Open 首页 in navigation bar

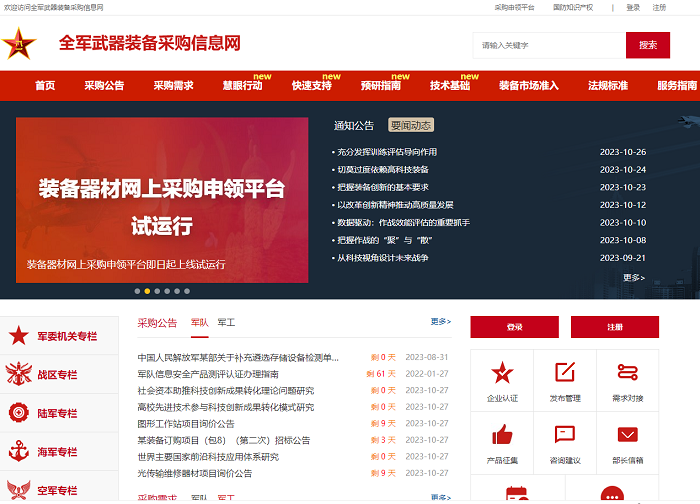coord(45,85)
